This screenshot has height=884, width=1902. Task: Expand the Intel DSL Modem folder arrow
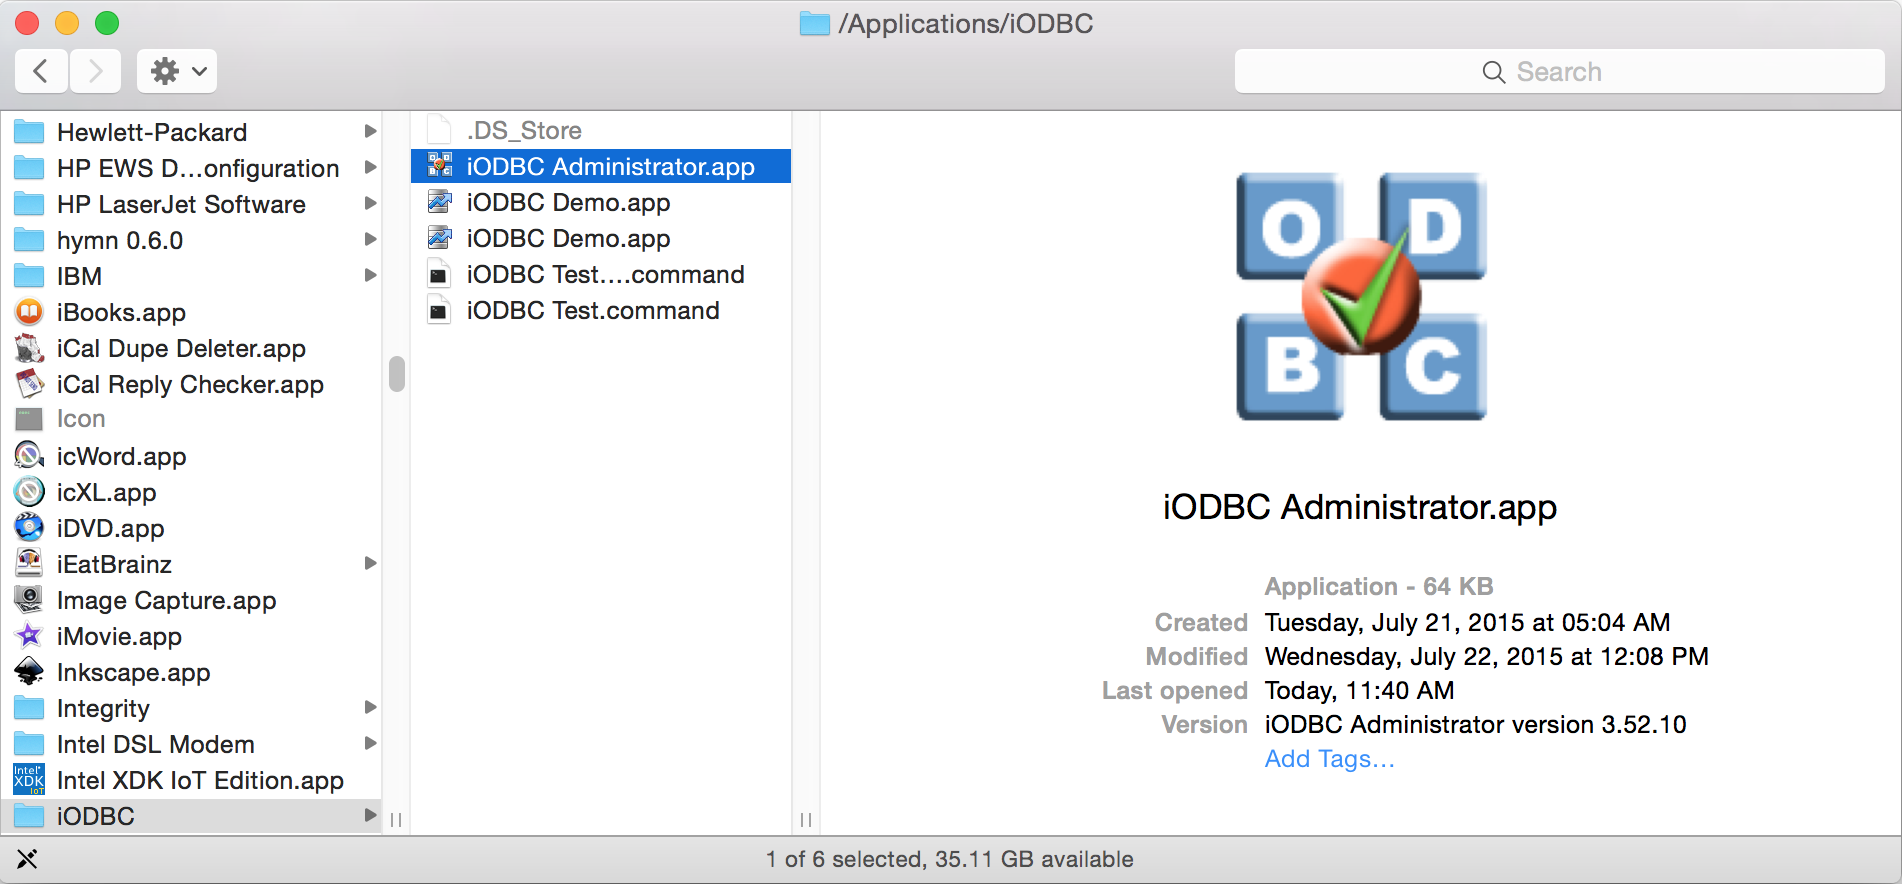click(370, 743)
